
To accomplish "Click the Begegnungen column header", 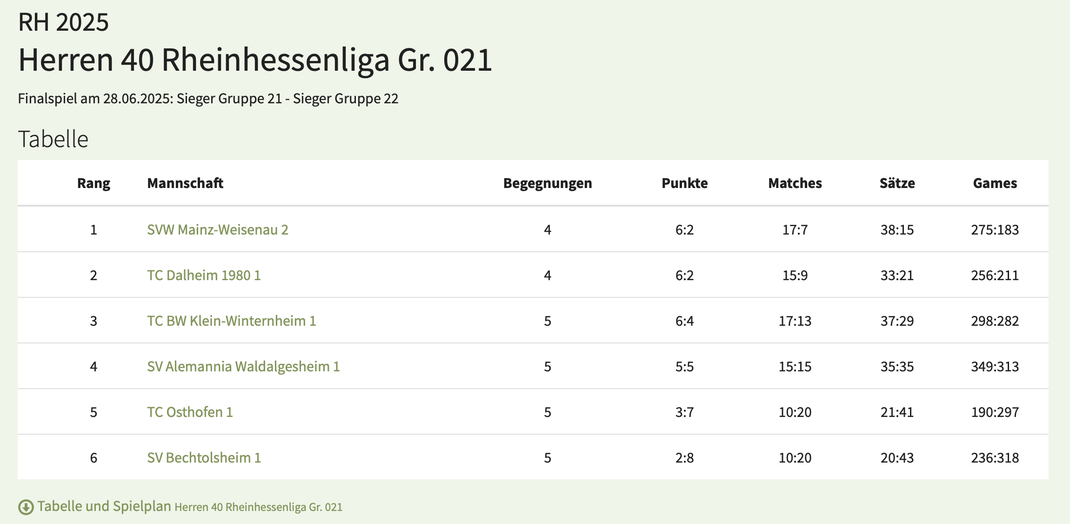I will (x=548, y=183).
